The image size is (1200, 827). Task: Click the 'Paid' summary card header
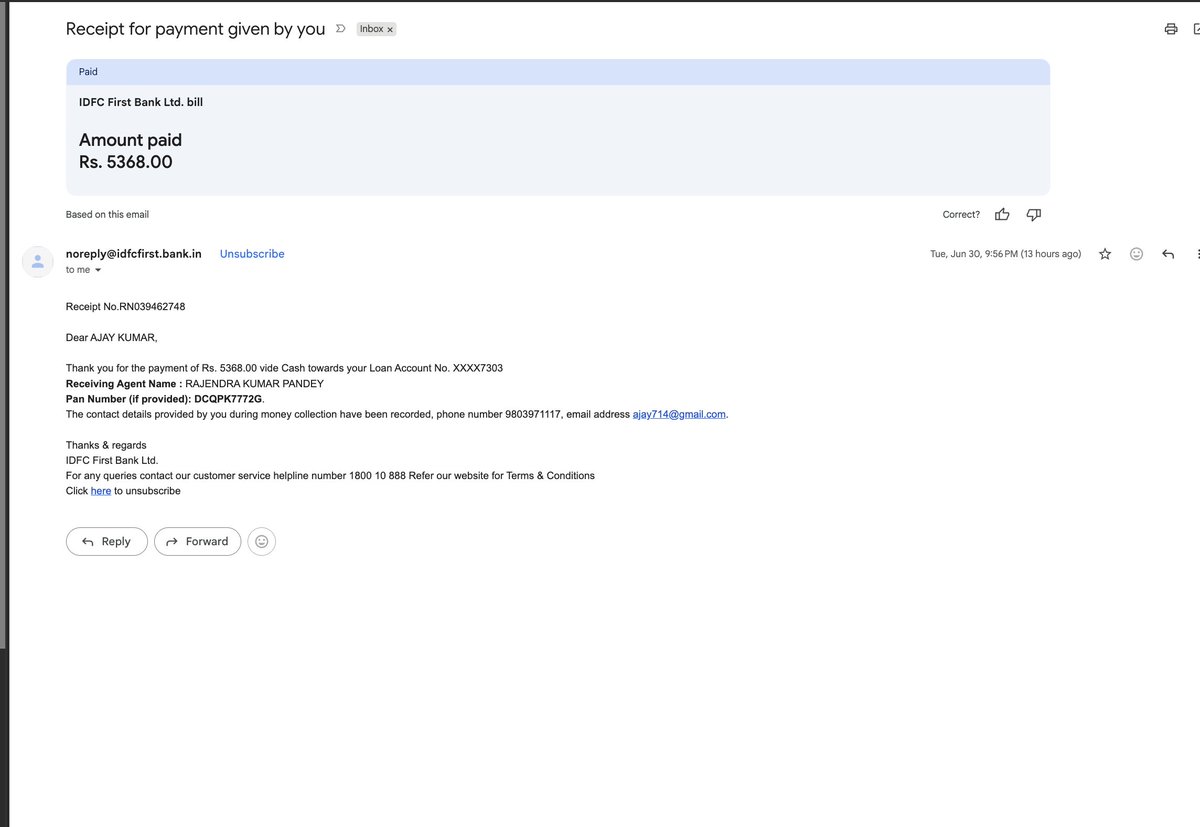pyautogui.click(x=558, y=72)
